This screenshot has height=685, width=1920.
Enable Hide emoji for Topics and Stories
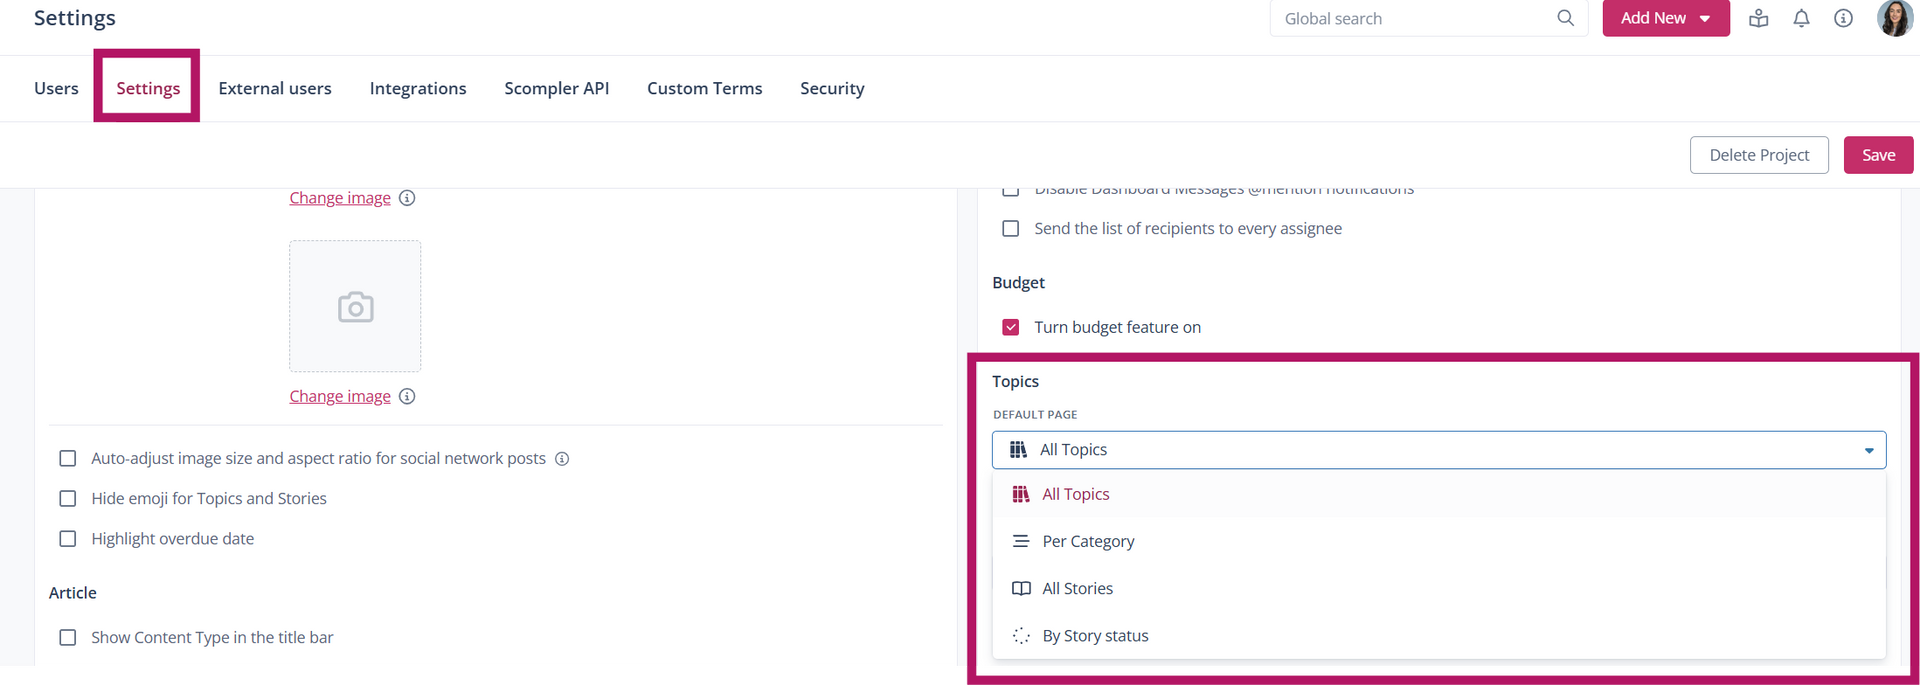click(x=68, y=499)
